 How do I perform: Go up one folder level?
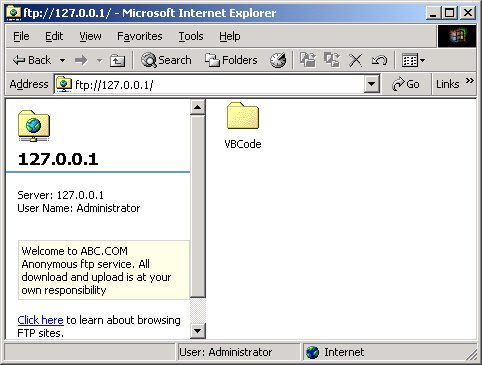click(117, 61)
